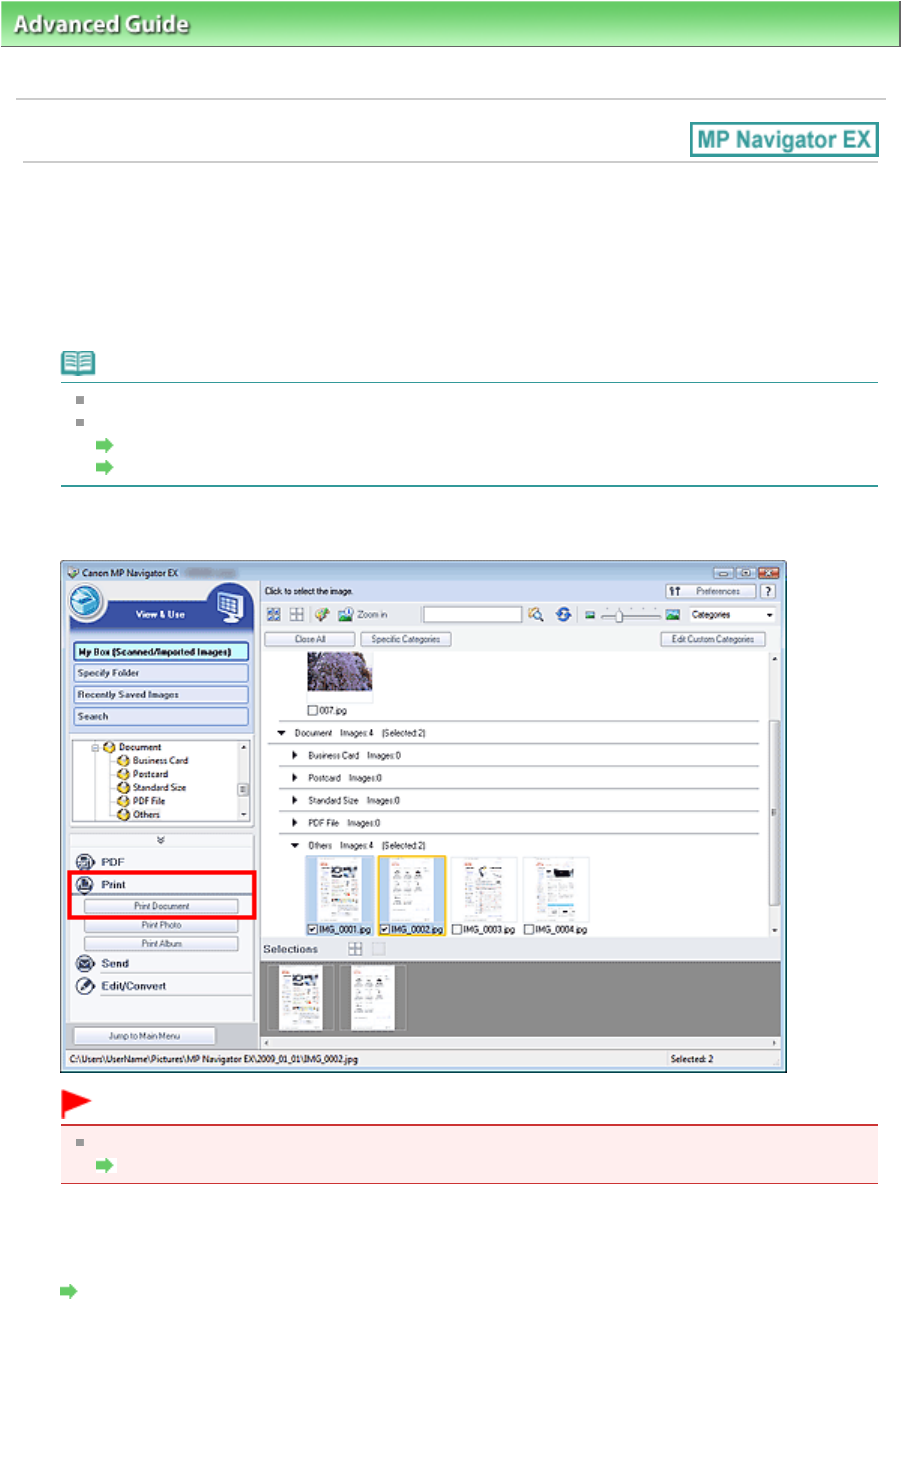901x1471 pixels.
Task: Click the cancel-all-selections grid icon
Action: (297, 615)
